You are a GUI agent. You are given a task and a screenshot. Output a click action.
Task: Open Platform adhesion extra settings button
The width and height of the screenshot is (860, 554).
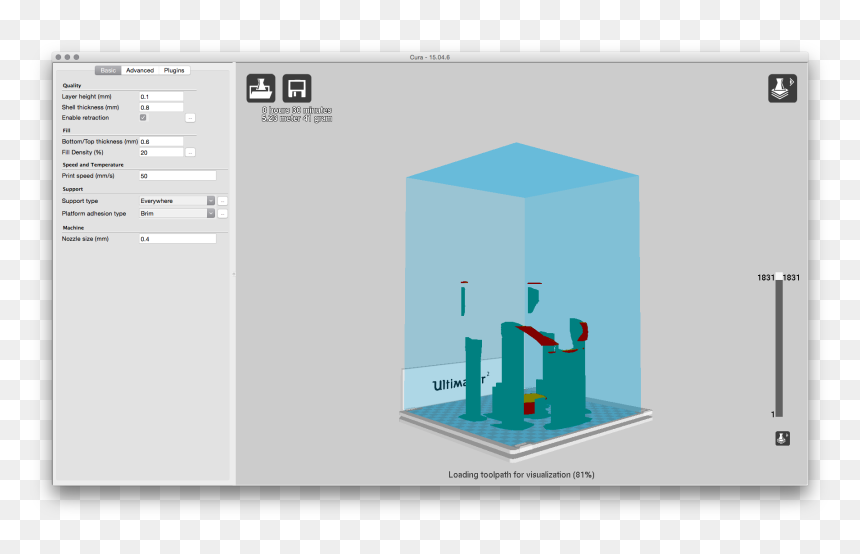223,214
